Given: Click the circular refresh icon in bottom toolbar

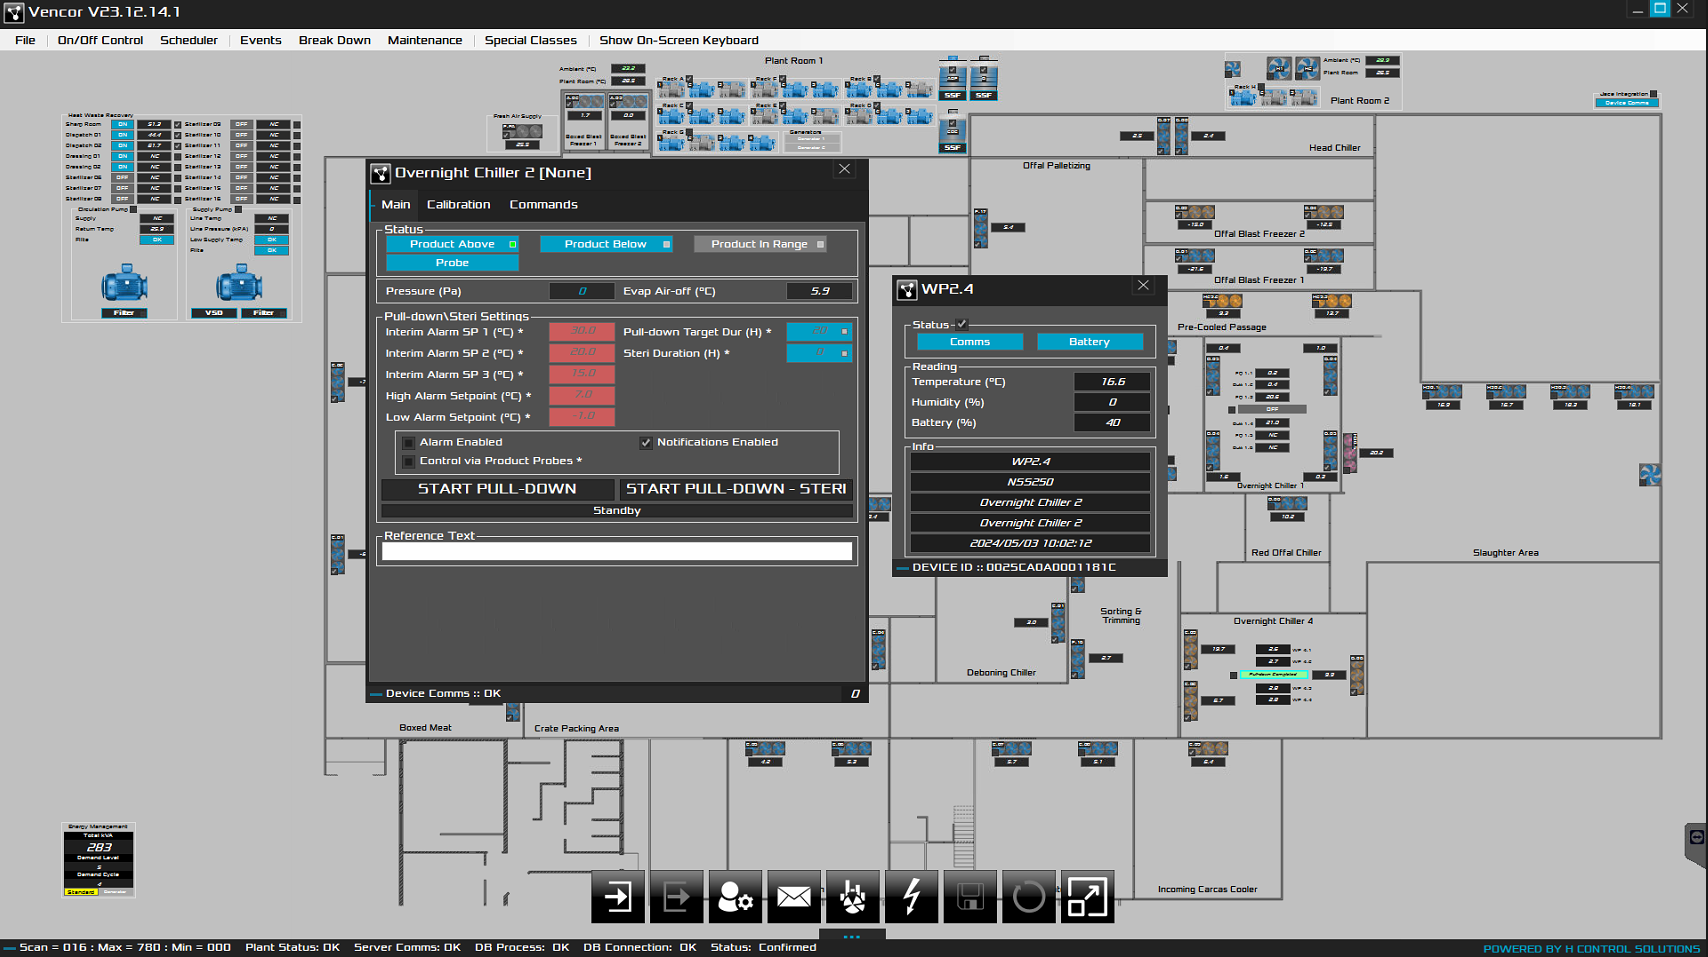Looking at the screenshot, I should click(x=1029, y=897).
